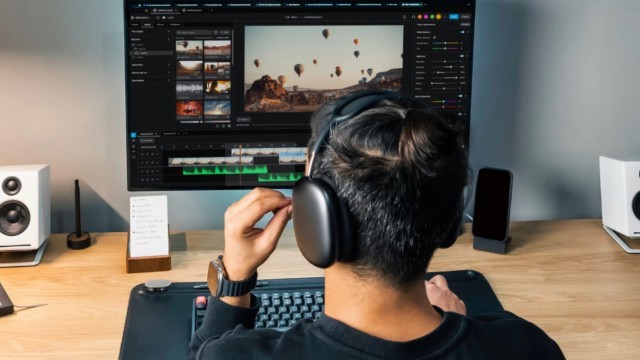Switch to the first timeline sequence tab

point(148,134)
